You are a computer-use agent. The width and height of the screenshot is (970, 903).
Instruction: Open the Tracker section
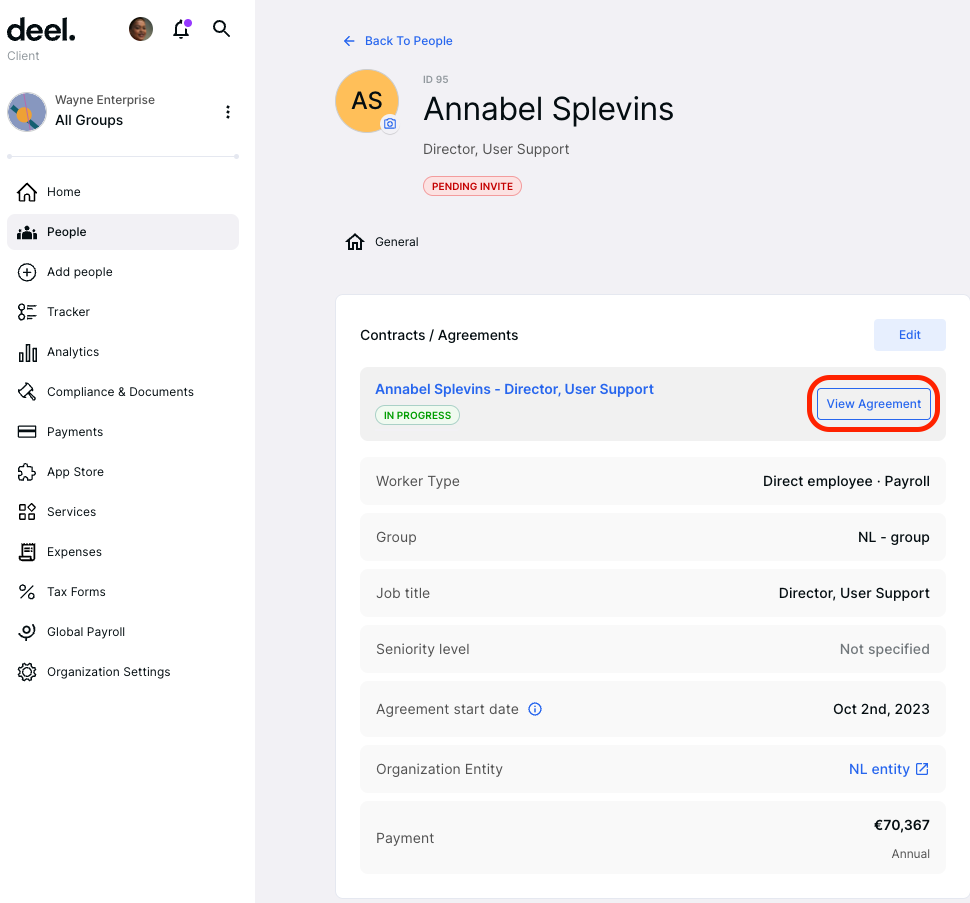[x=68, y=312]
